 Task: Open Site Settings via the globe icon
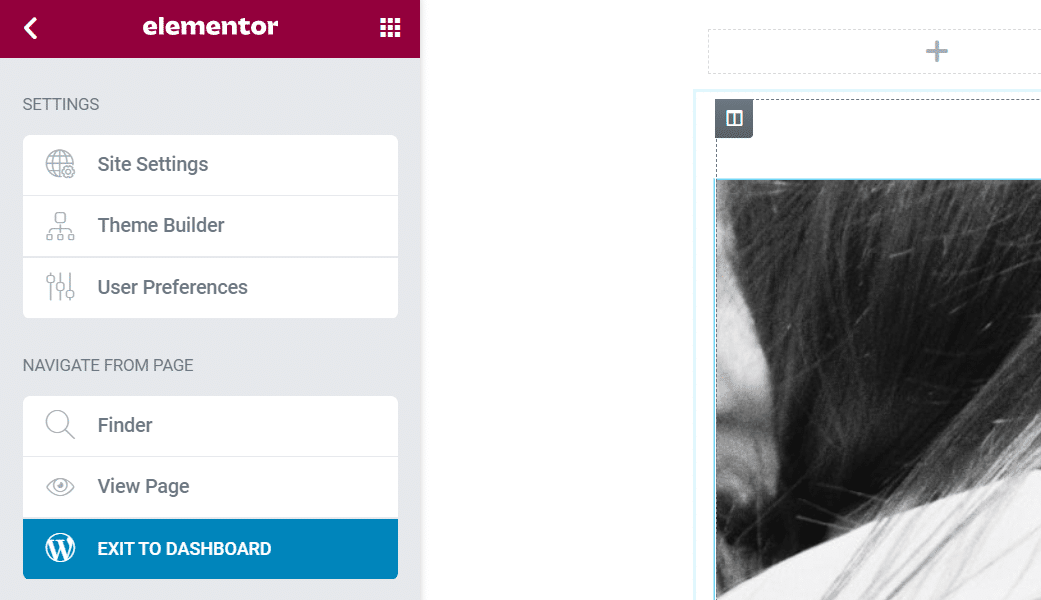[x=60, y=164]
